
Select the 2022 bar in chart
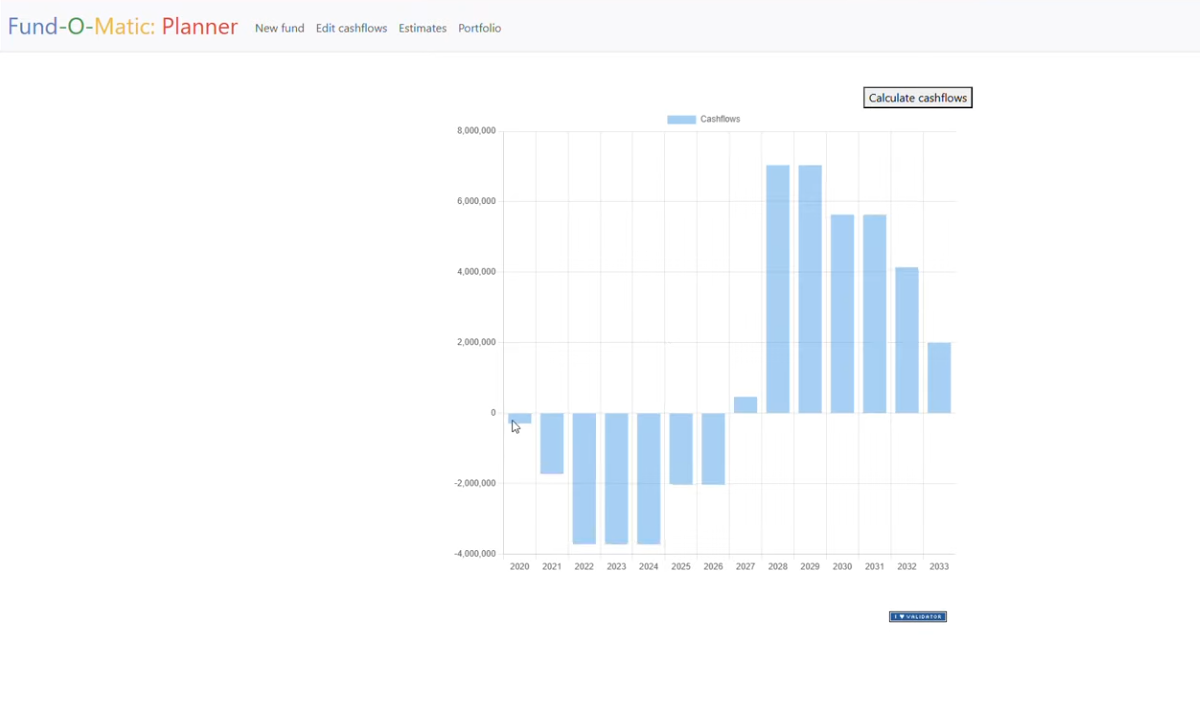pyautogui.click(x=584, y=478)
